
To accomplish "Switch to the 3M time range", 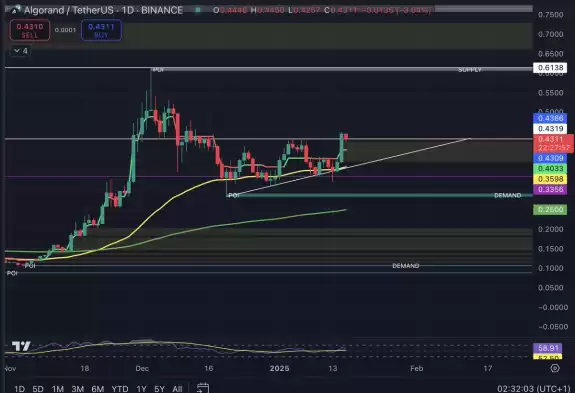I will [77, 389].
